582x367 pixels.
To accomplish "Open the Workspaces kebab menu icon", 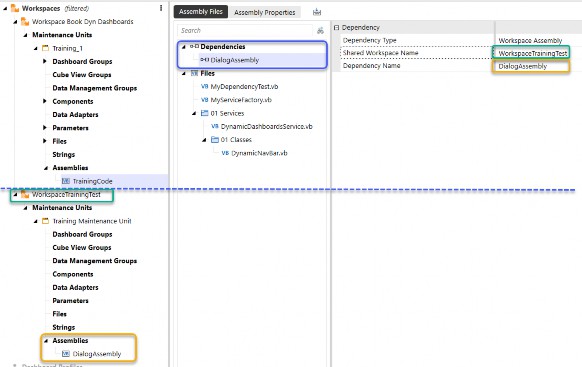I will 161,8.
